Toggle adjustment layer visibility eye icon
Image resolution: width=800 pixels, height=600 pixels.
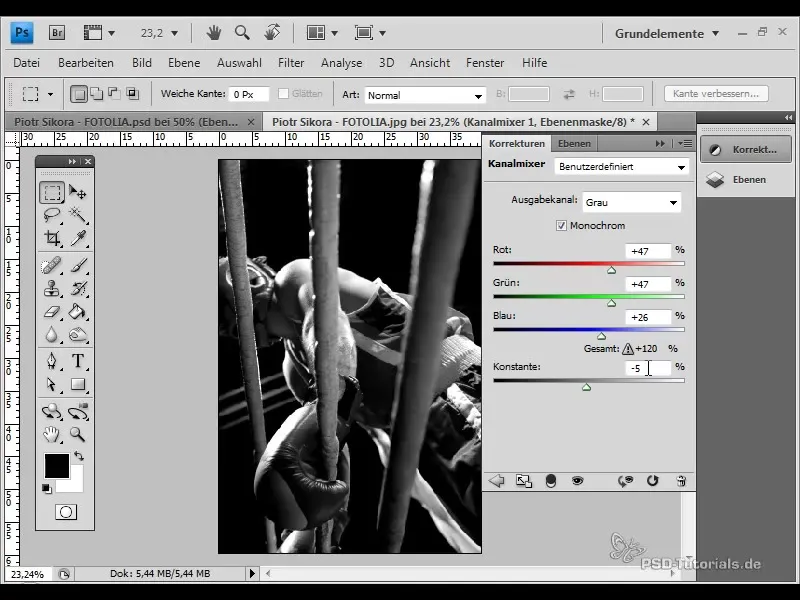577,481
